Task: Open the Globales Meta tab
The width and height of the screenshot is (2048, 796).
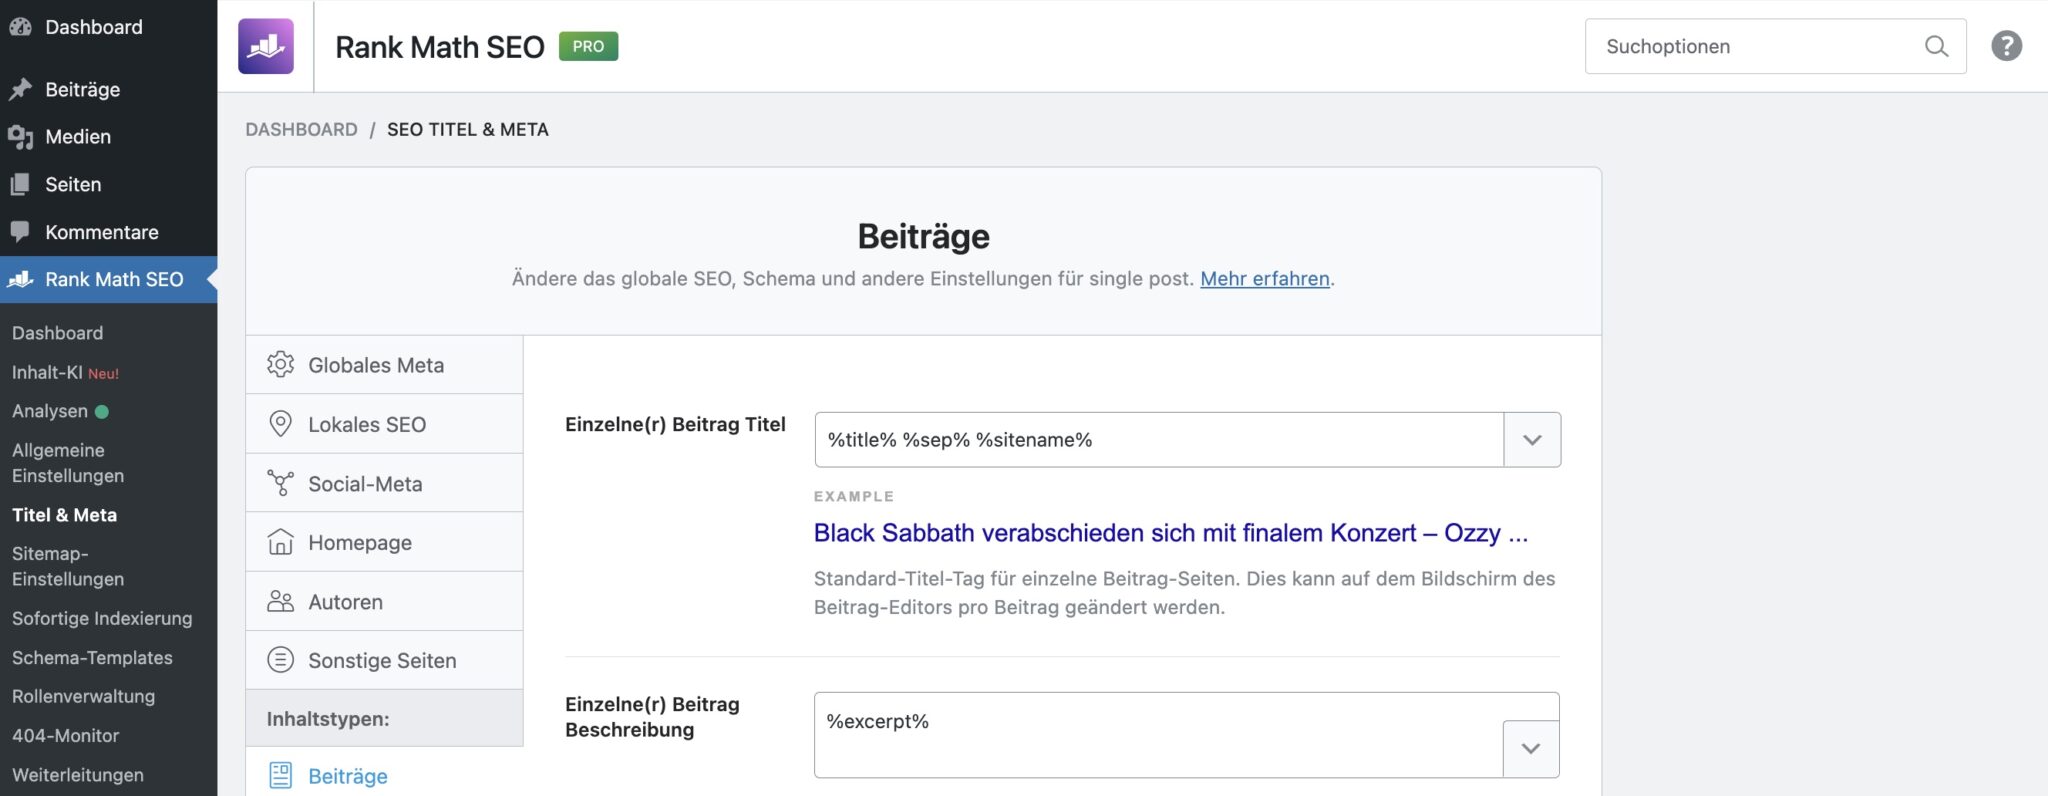Action: coord(384,365)
